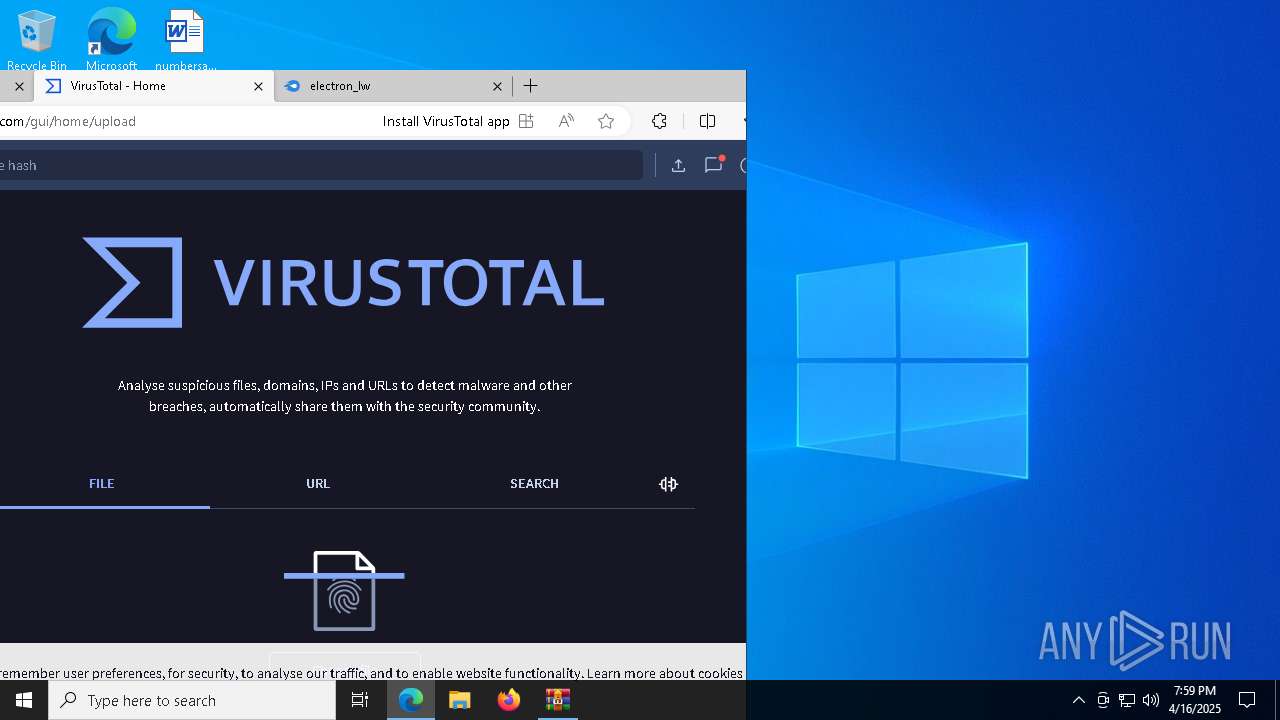Open browser Extensions puzzle icon
Screen dimensions: 1280x720
[659, 121]
